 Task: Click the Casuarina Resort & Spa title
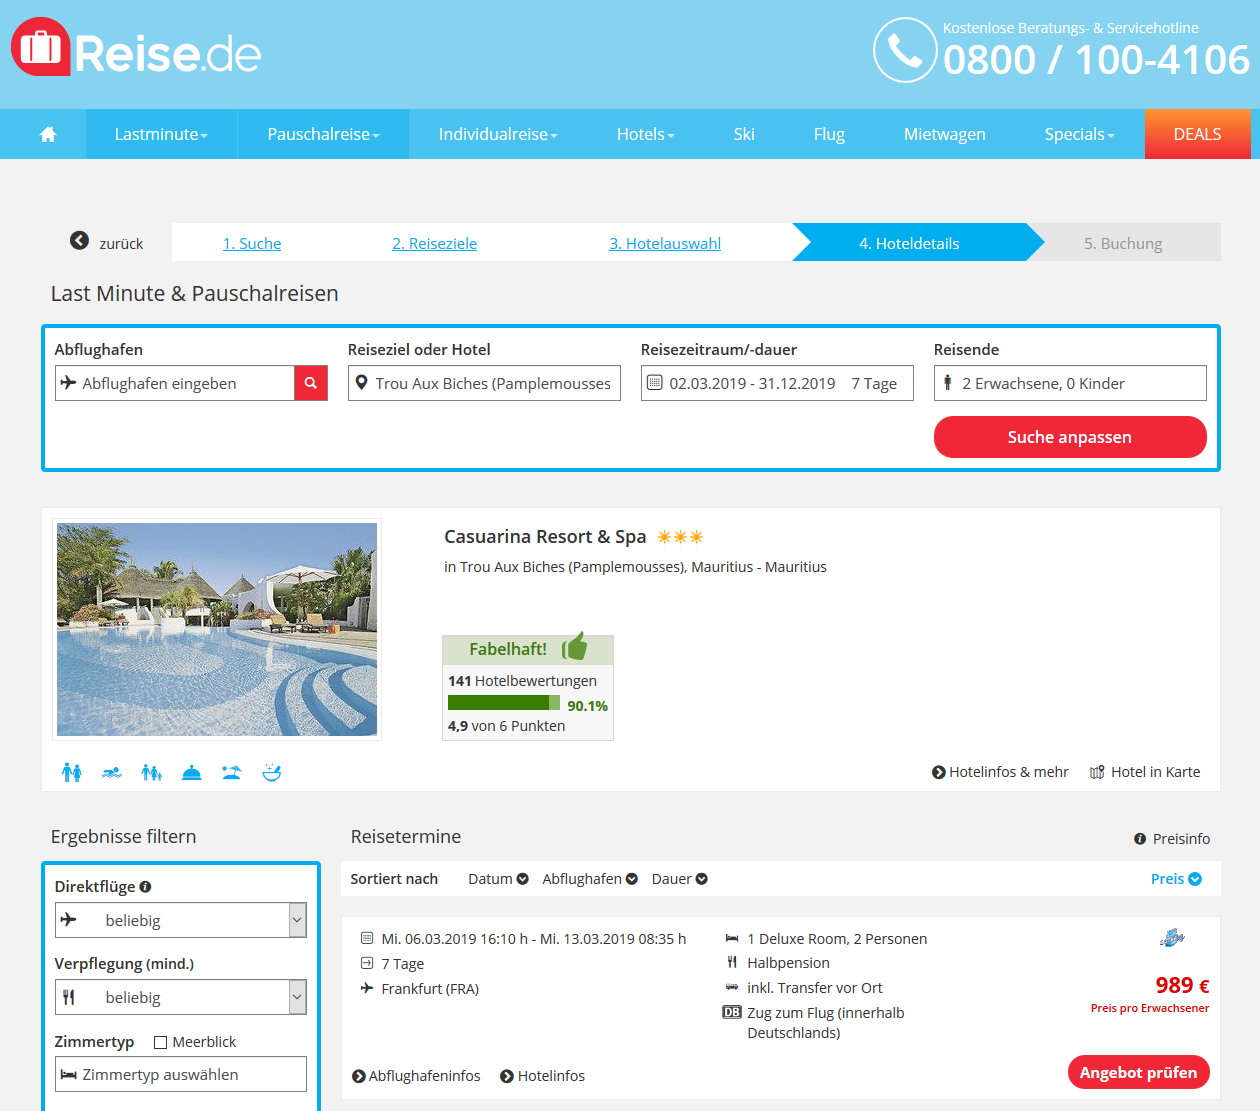545,537
